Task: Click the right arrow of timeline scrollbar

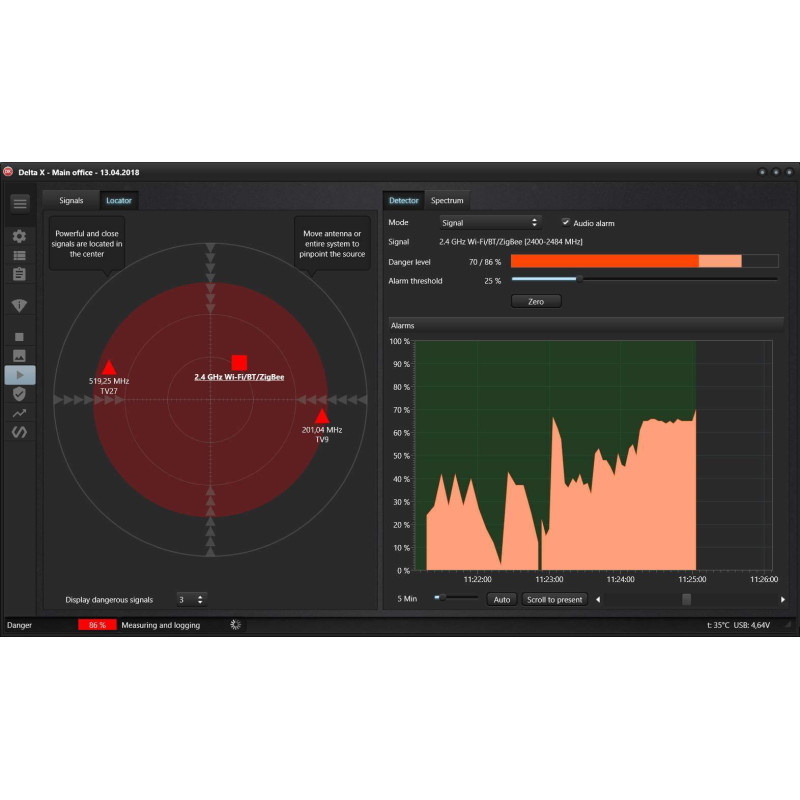Action: [783, 599]
